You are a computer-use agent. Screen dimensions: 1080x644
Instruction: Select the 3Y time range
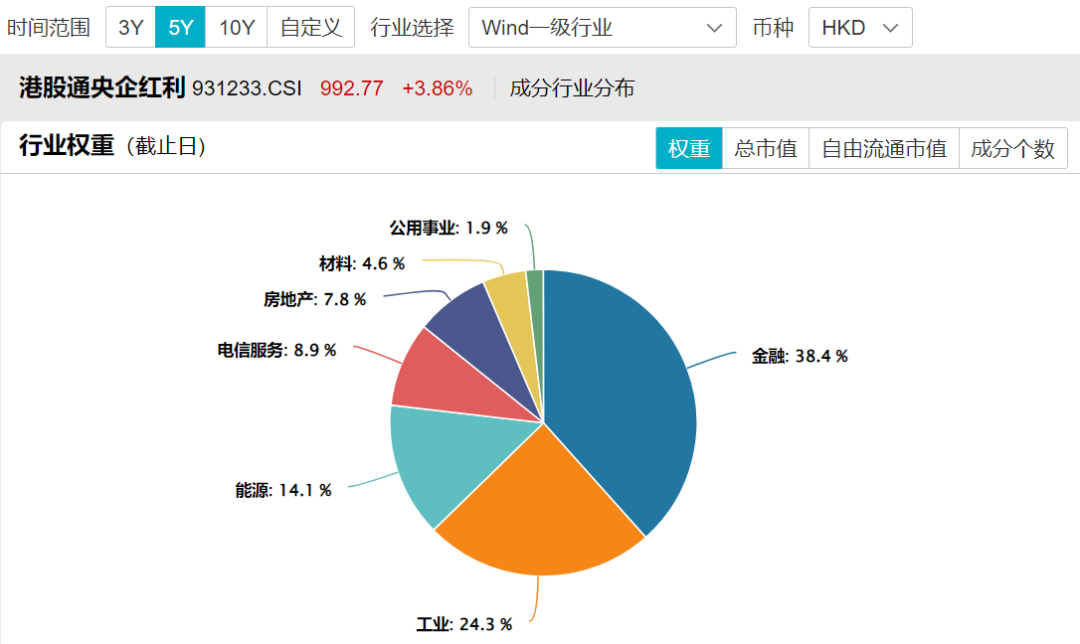pos(130,28)
